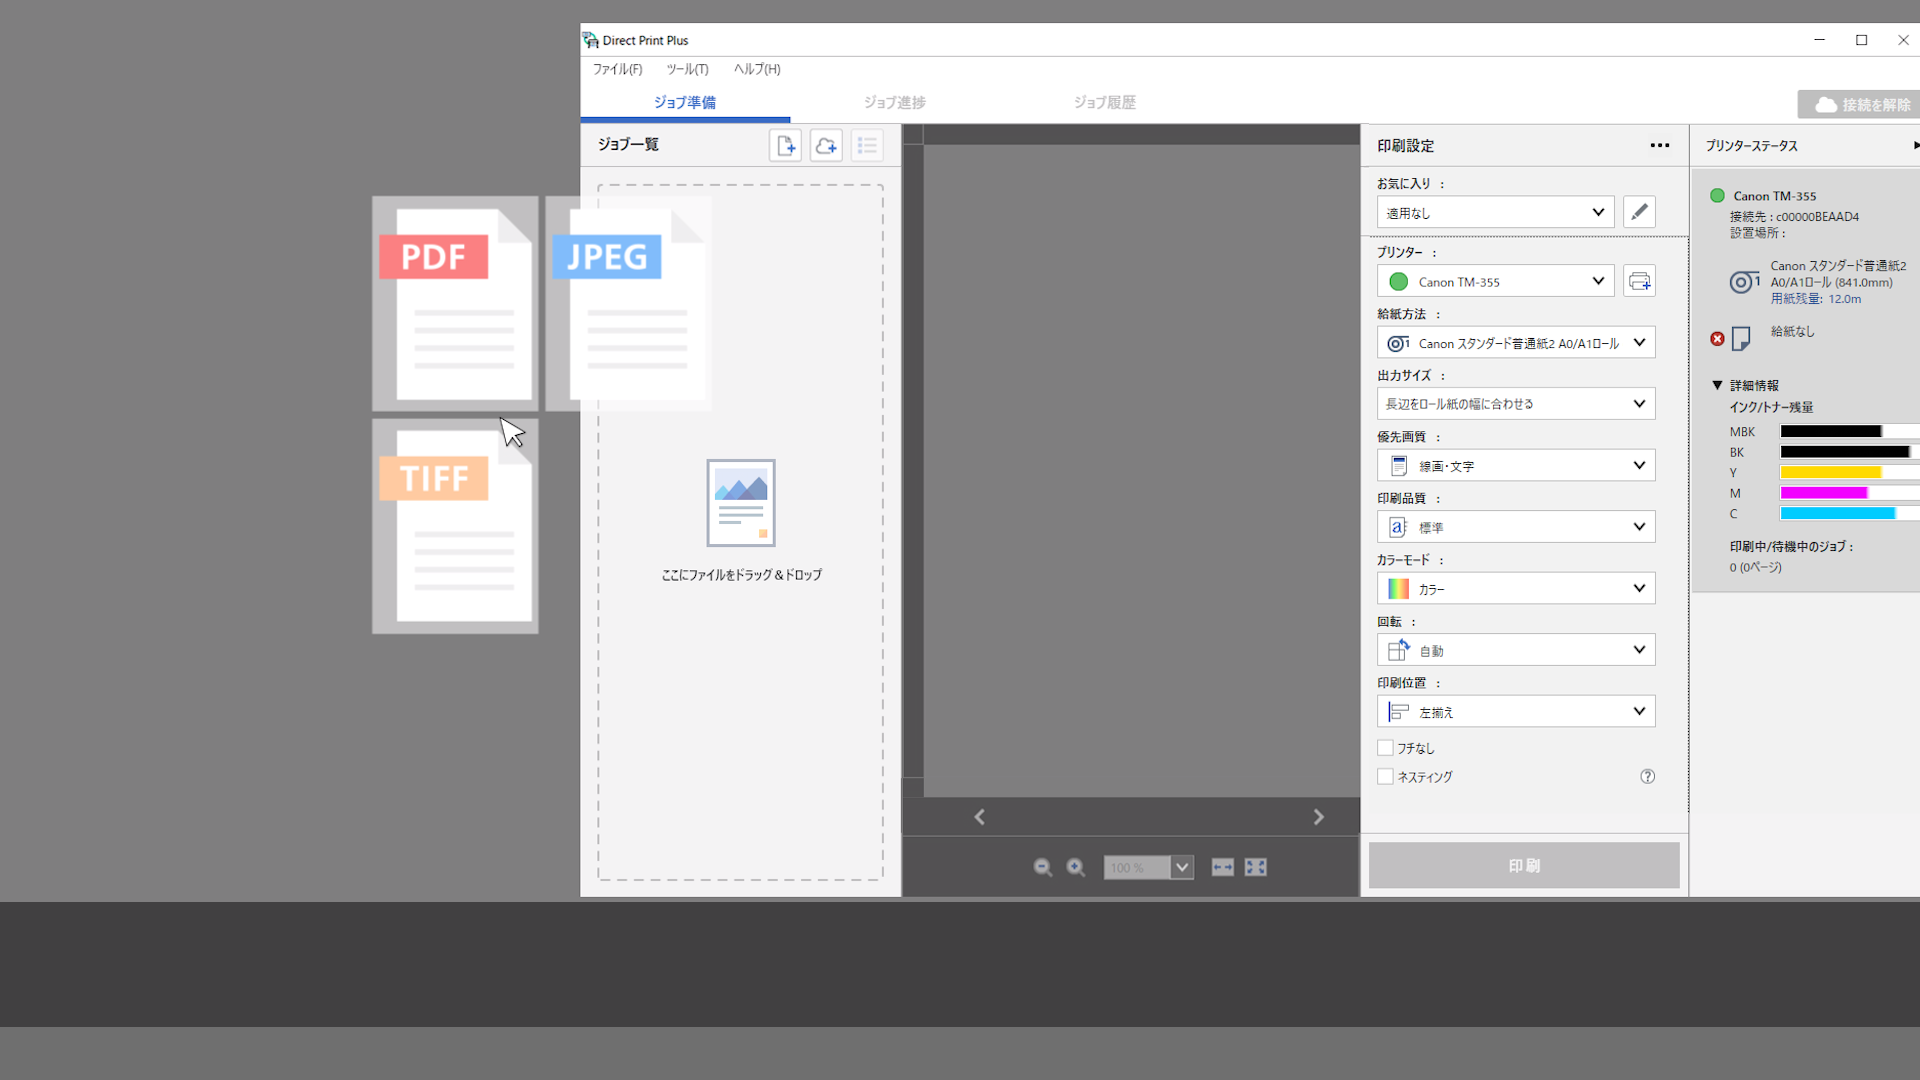The width and height of the screenshot is (1920, 1080).
Task: Open the three-dots print settings menu
Action: pos(1660,146)
